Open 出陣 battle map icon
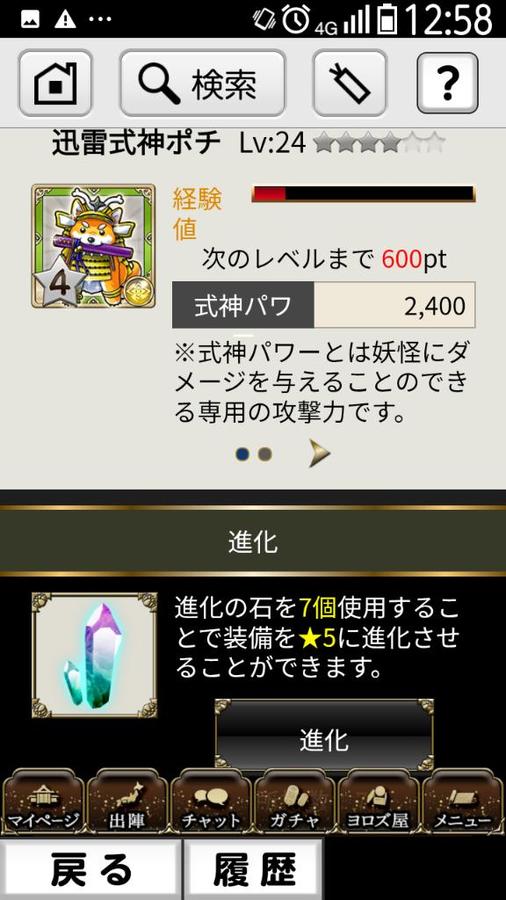This screenshot has width=506, height=900. 127,801
